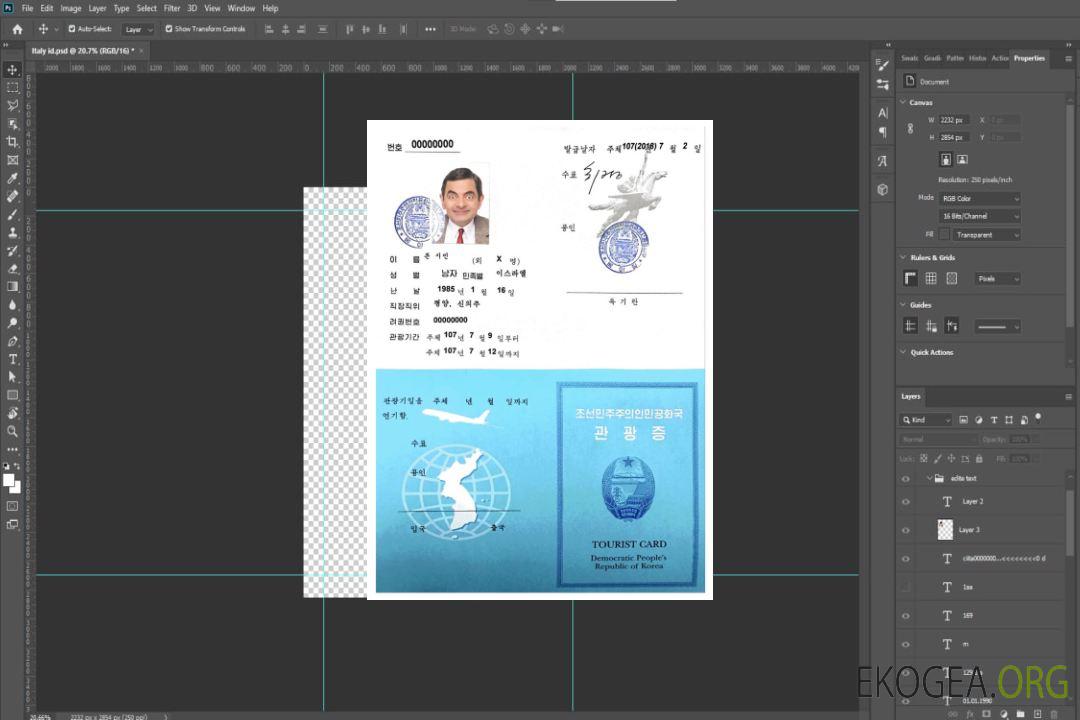Uncheck the Auto-Select checkbox
Screen dimensions: 1080x720
point(72,29)
